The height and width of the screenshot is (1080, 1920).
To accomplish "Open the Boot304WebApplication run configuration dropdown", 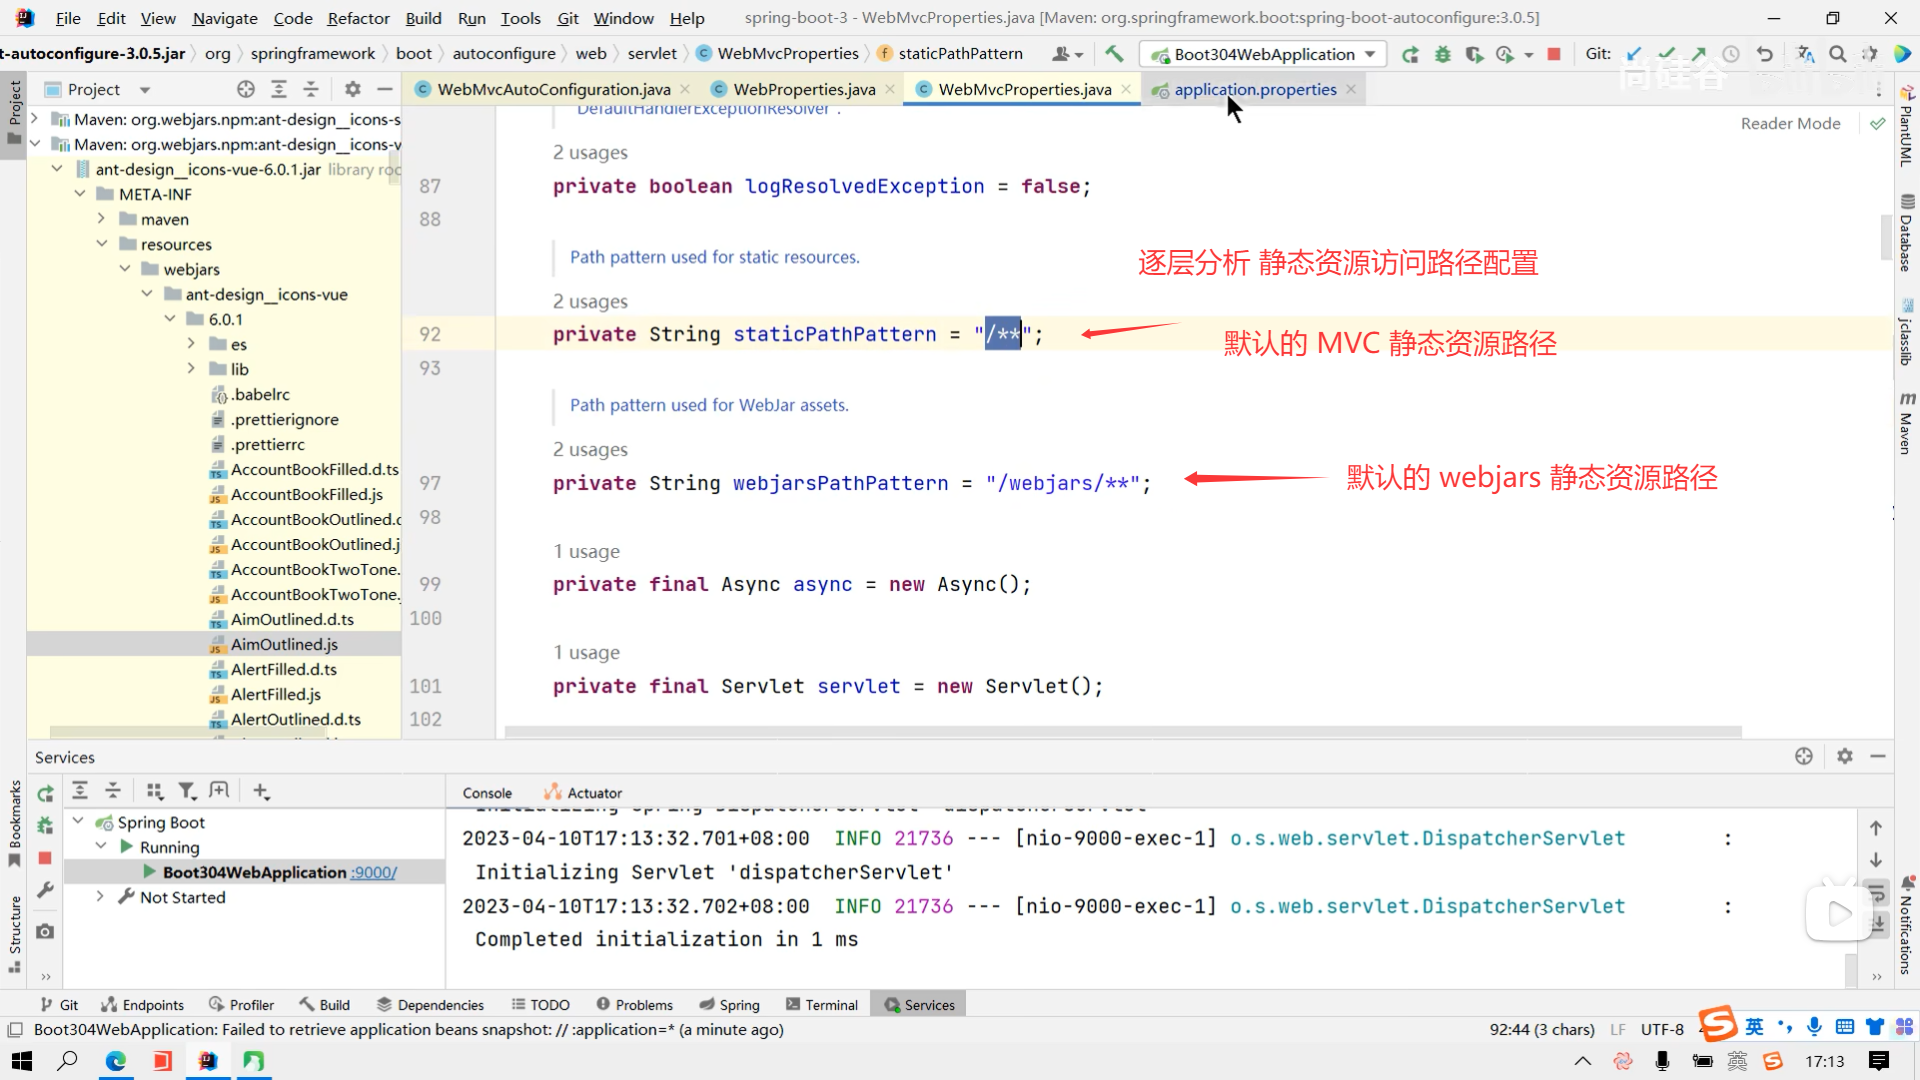I will click(x=1264, y=54).
